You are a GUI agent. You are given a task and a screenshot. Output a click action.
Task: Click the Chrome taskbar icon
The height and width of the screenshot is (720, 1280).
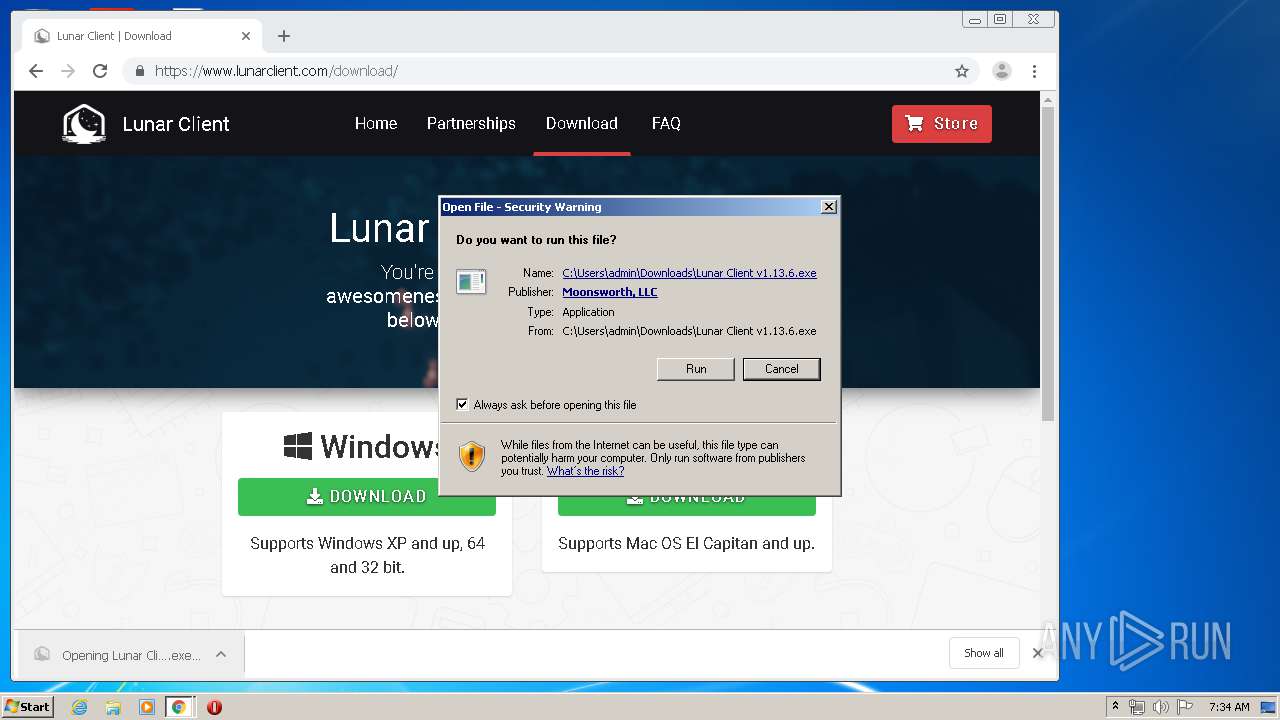pos(179,707)
